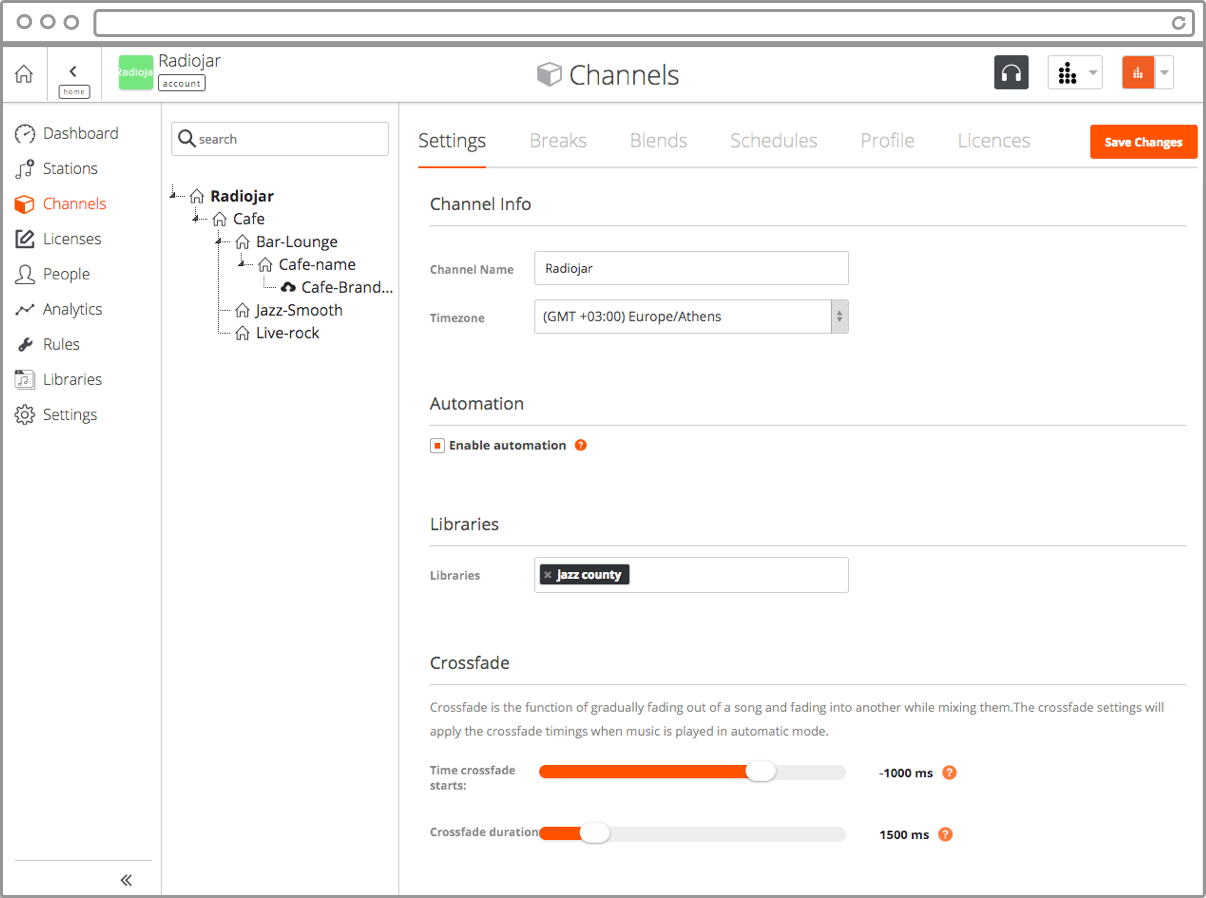Select the Jazz-Smooth channel in tree
This screenshot has height=898, width=1206.
pyautogui.click(x=299, y=310)
